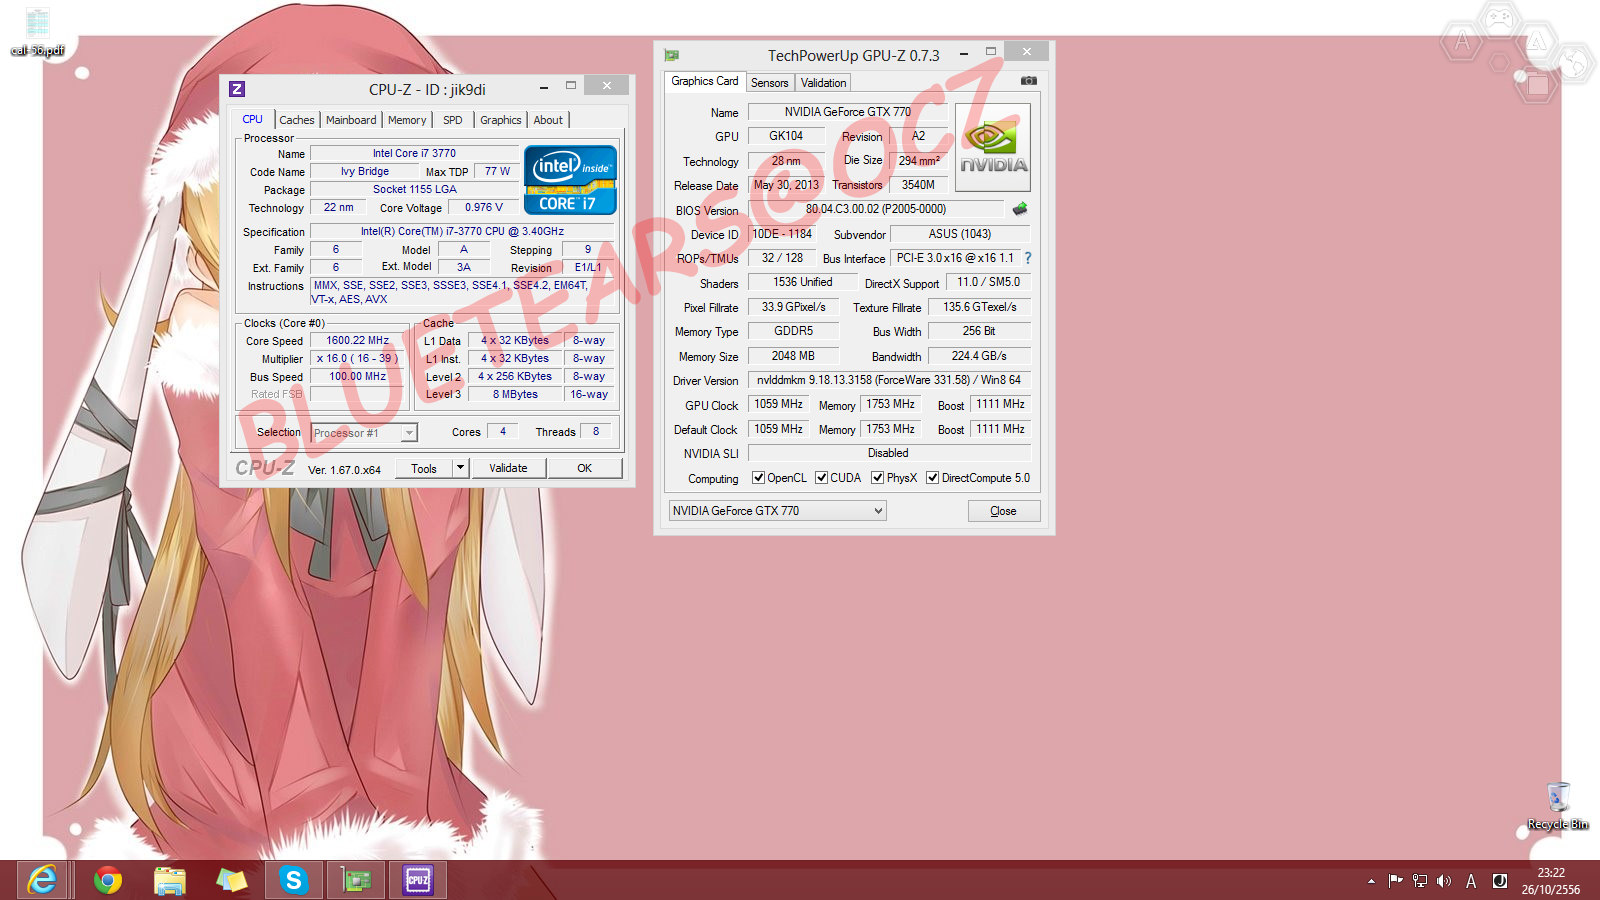Click the colored squares icon on the taskbar

pyautogui.click(x=231, y=880)
